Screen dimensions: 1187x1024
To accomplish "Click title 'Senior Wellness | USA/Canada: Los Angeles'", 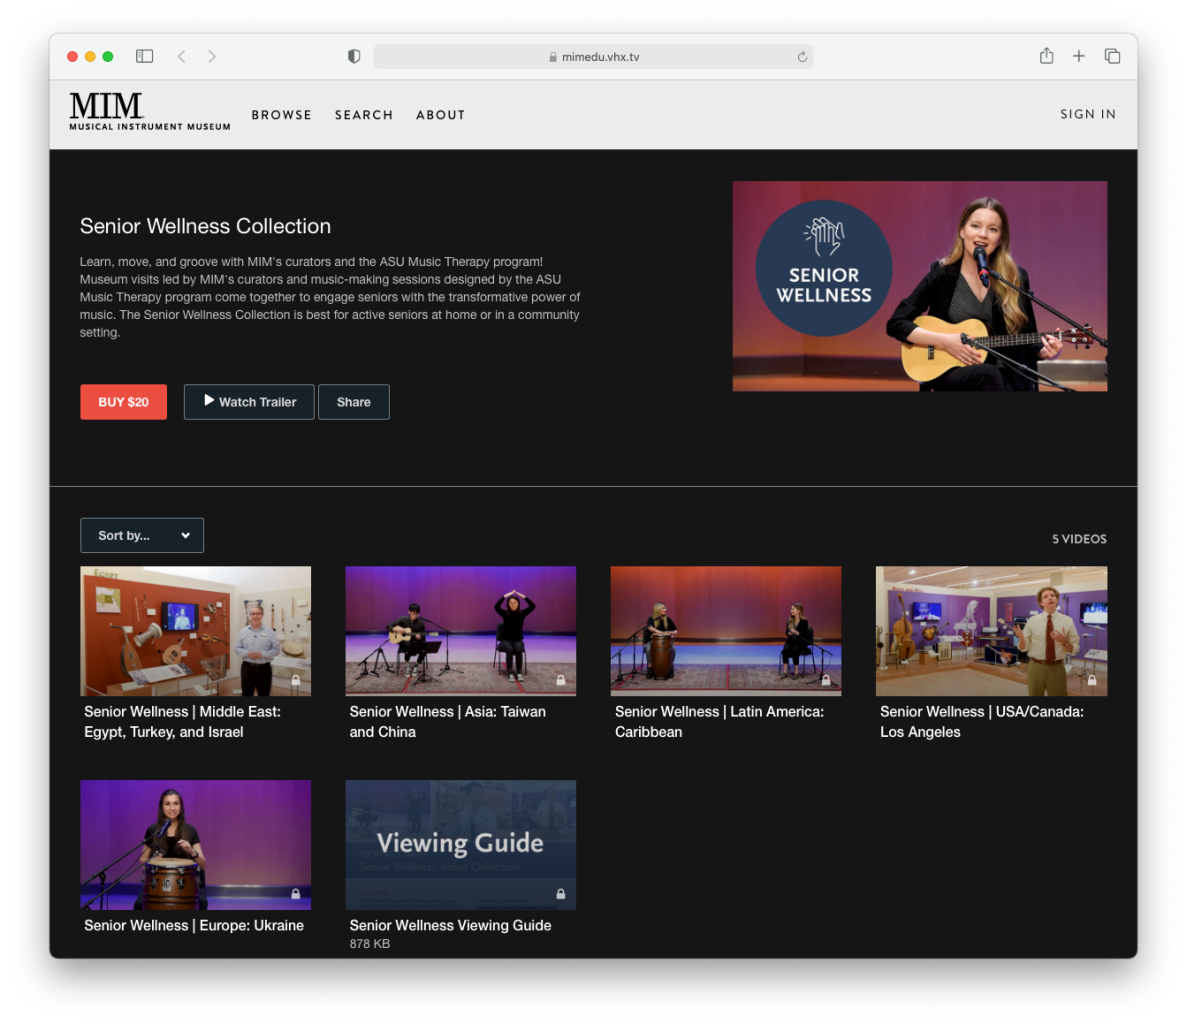I will pyautogui.click(x=982, y=722).
